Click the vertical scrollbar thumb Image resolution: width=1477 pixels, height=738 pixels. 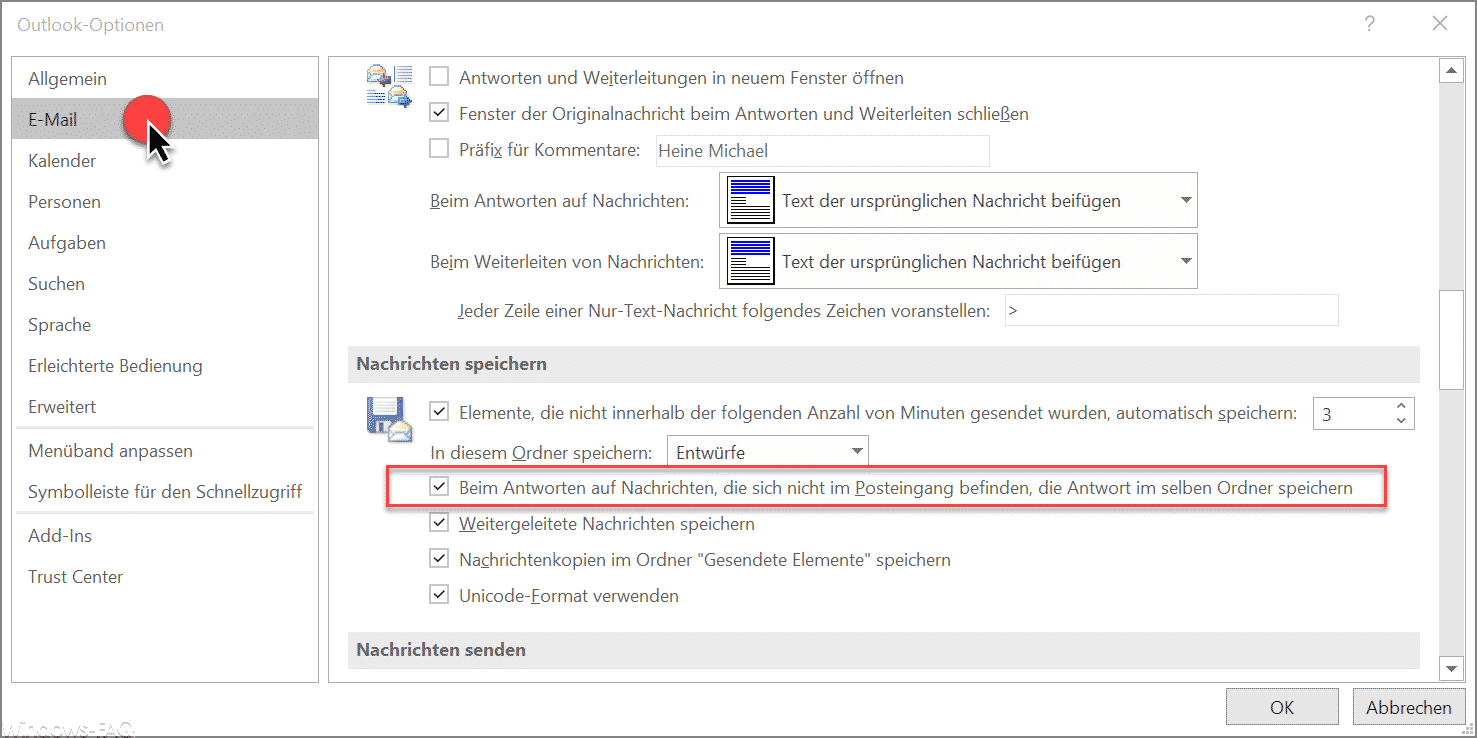1450,339
